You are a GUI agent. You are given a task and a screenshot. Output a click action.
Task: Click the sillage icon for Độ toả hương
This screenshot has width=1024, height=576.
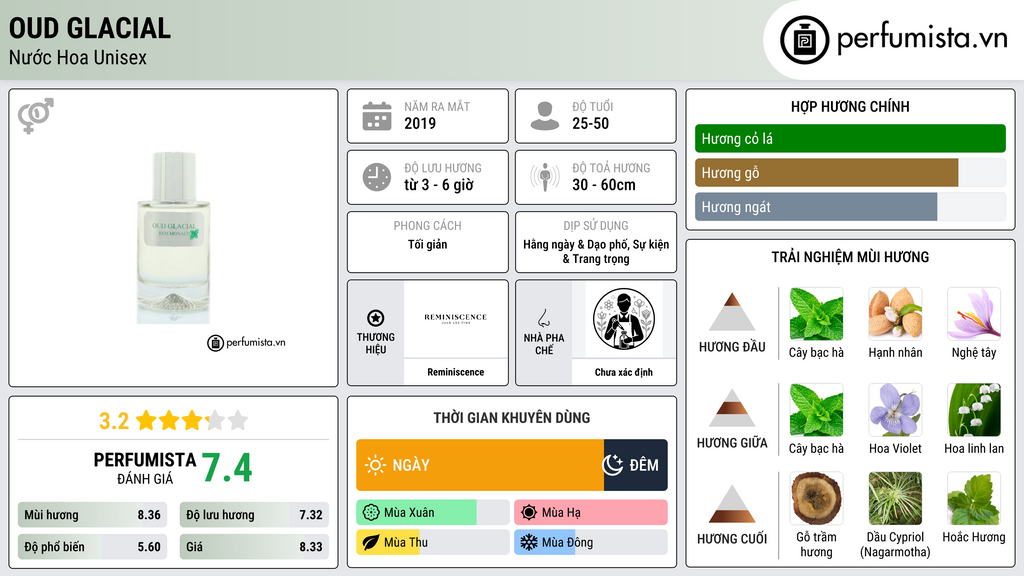tap(545, 177)
